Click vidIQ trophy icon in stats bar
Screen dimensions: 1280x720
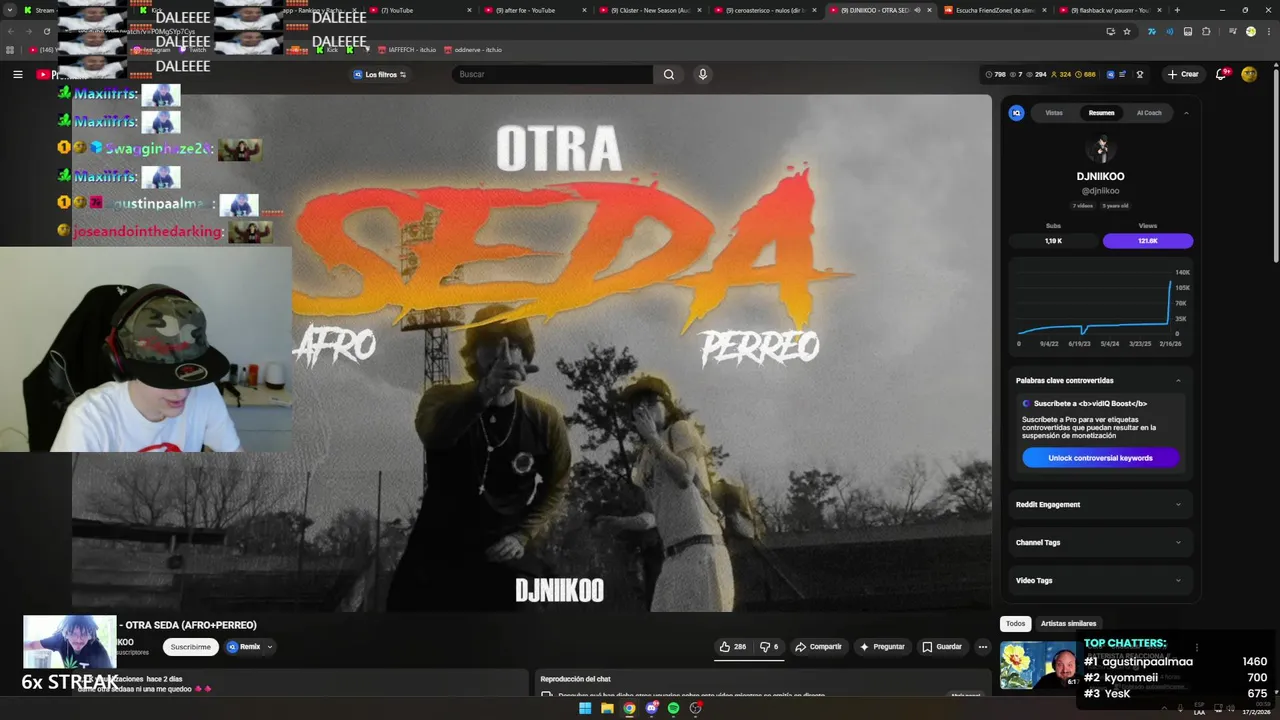[1139, 74]
